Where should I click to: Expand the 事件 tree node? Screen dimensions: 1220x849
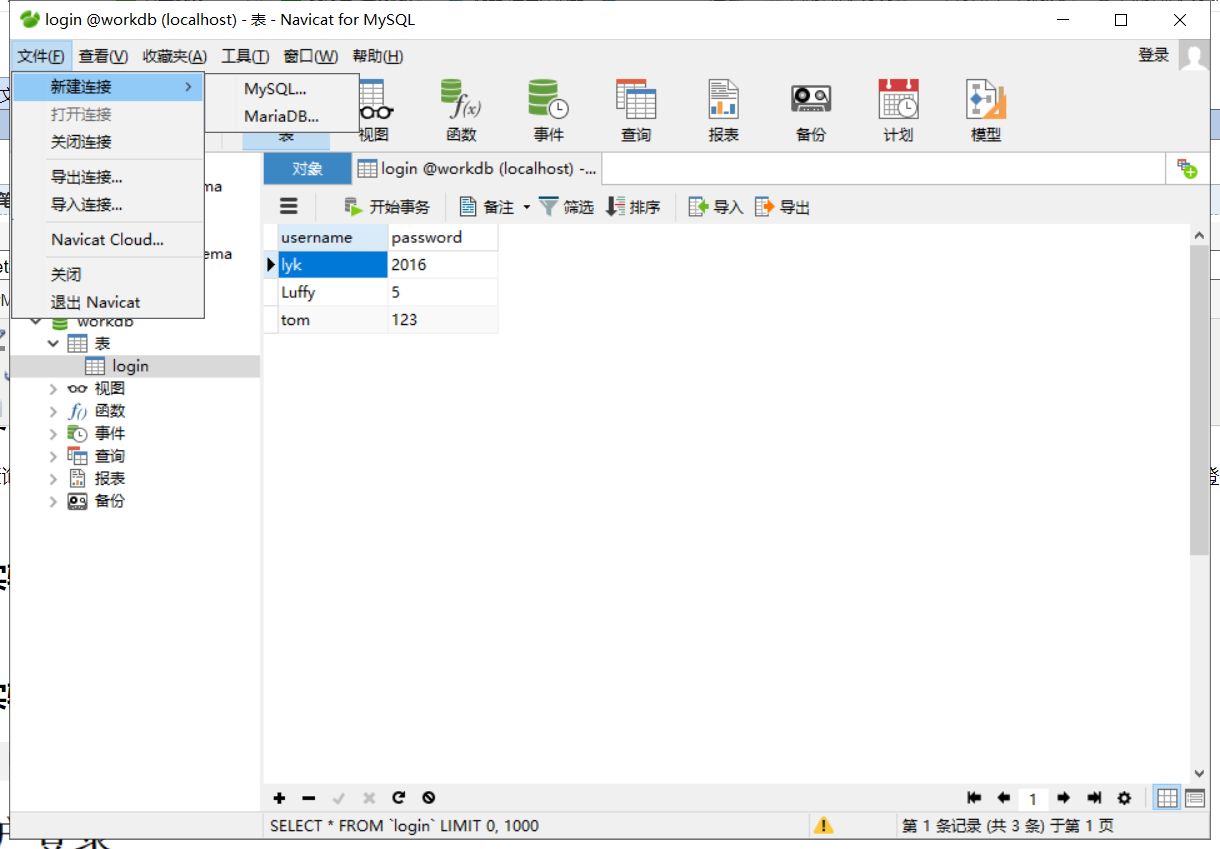pyautogui.click(x=53, y=433)
